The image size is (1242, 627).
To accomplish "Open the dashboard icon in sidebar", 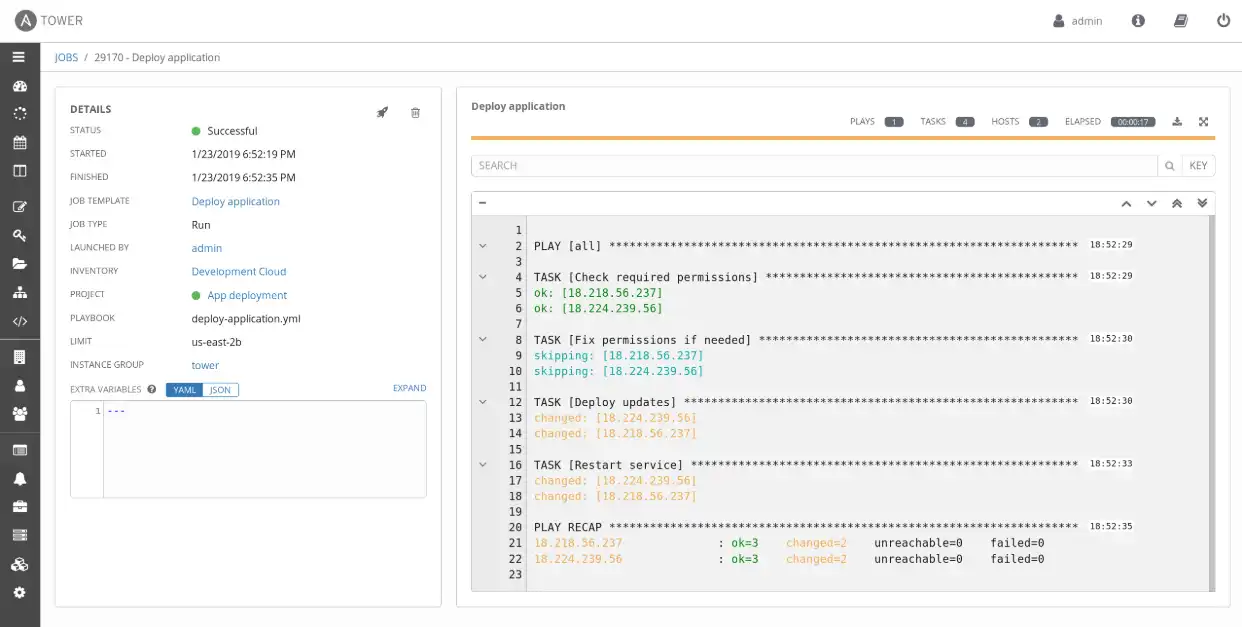I will point(19,86).
